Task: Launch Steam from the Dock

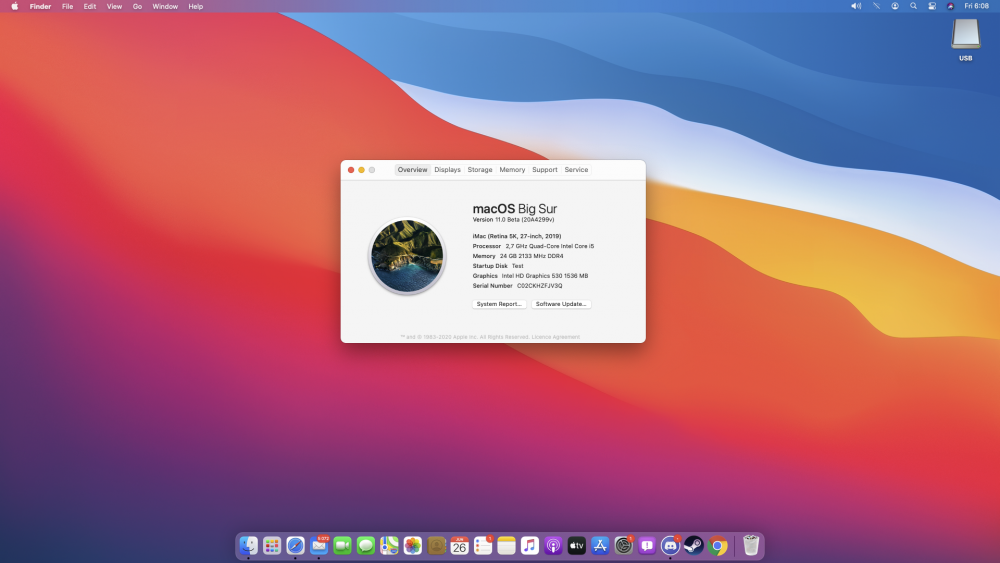Action: 694,546
